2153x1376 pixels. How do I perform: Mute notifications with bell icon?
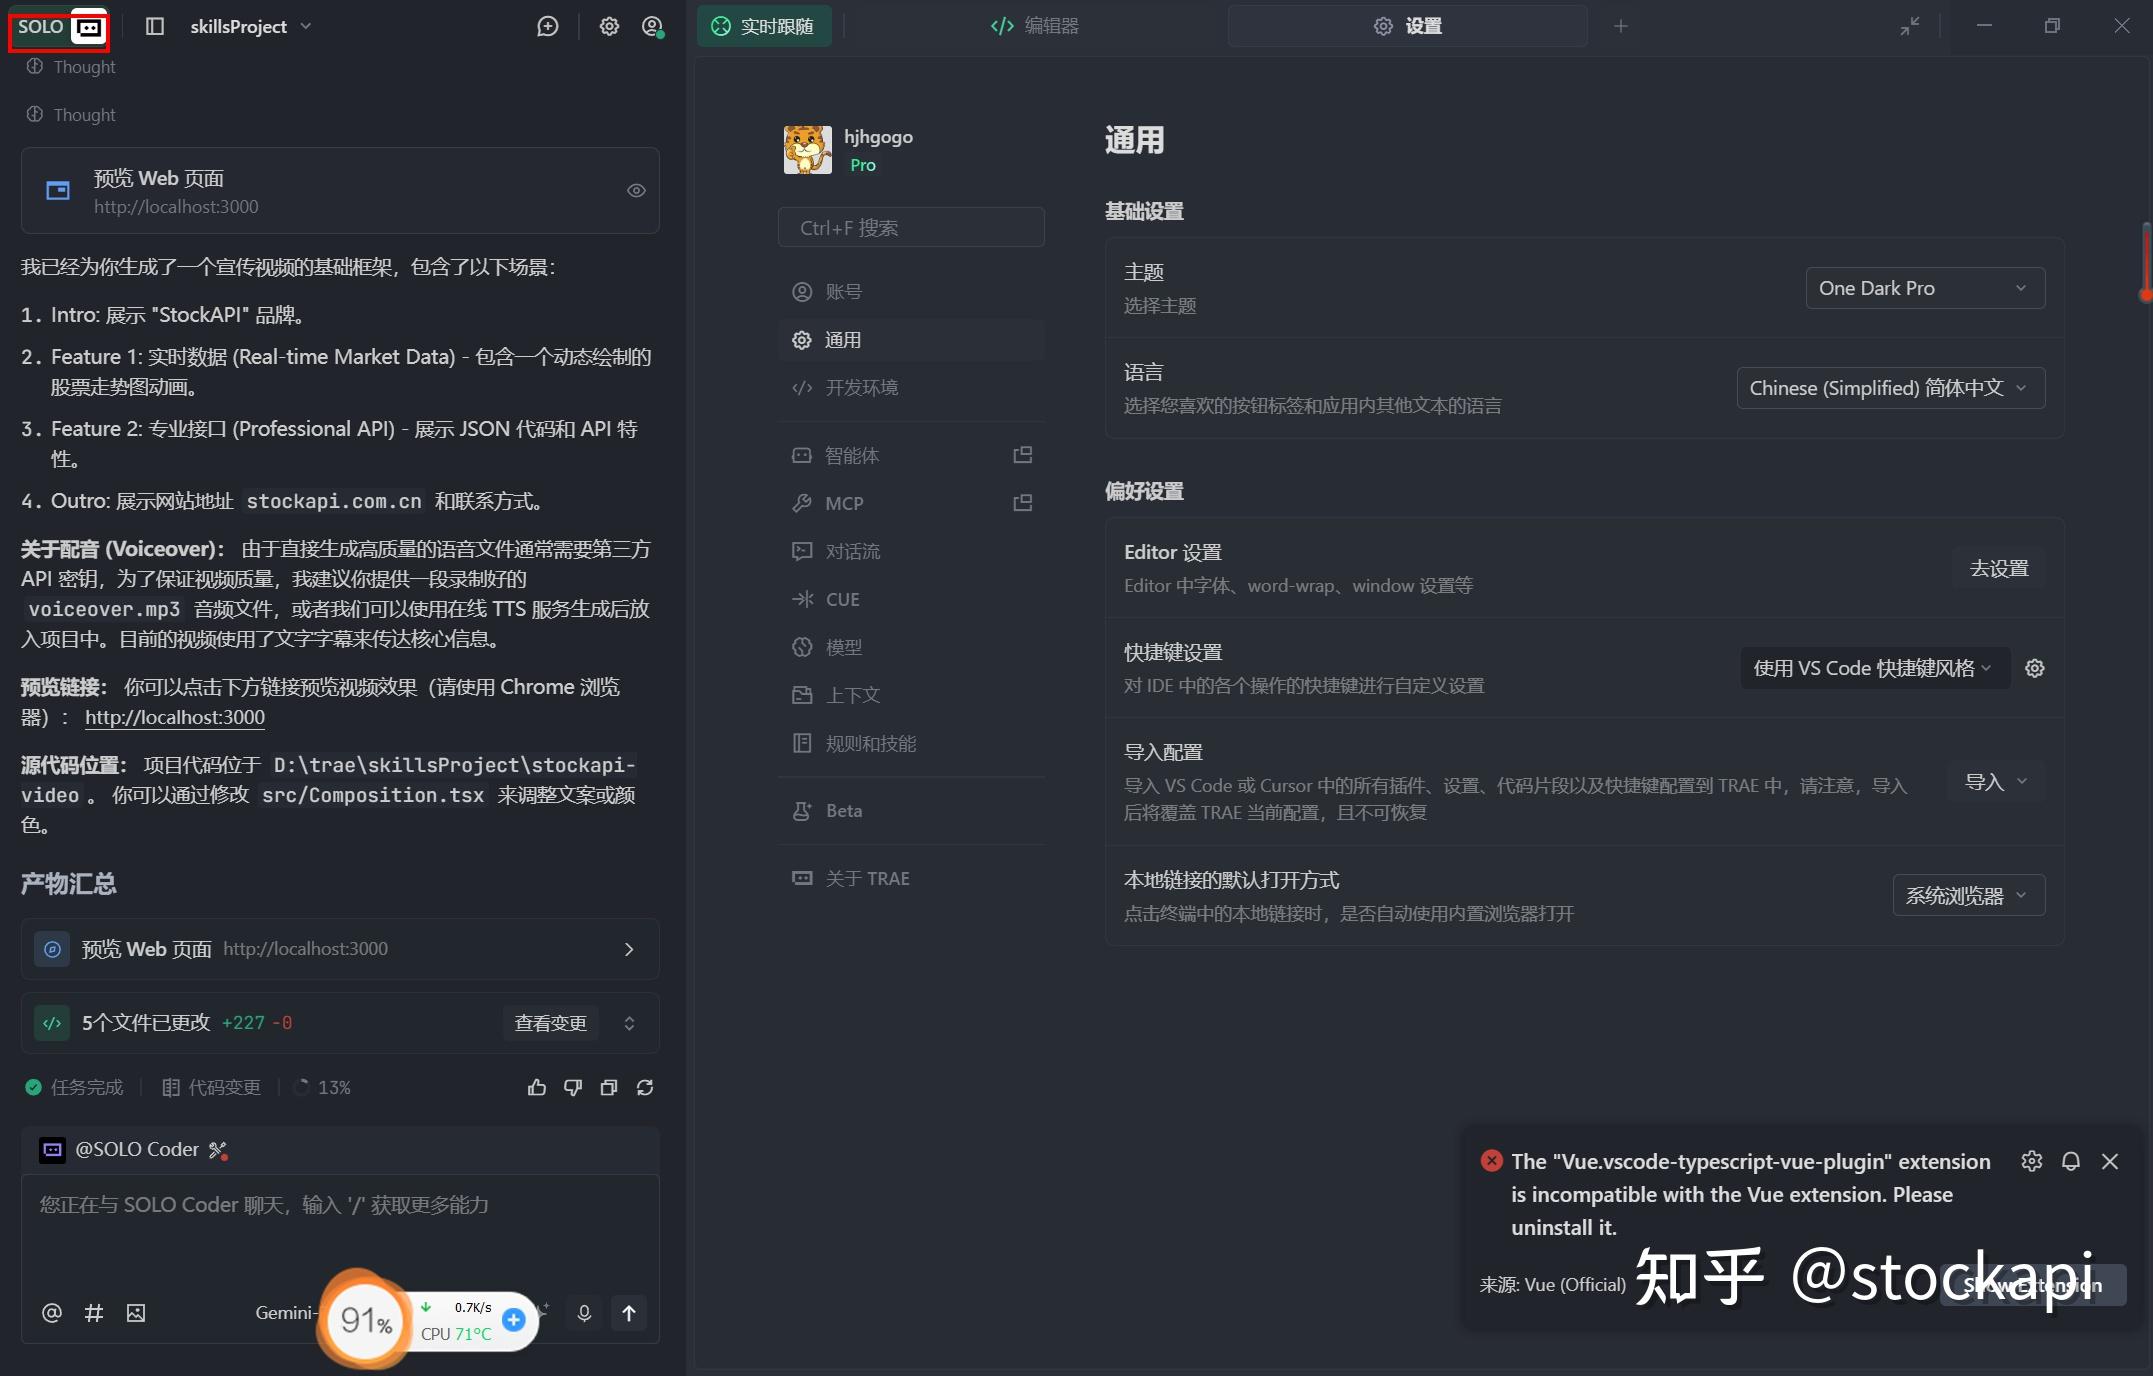(2071, 1161)
